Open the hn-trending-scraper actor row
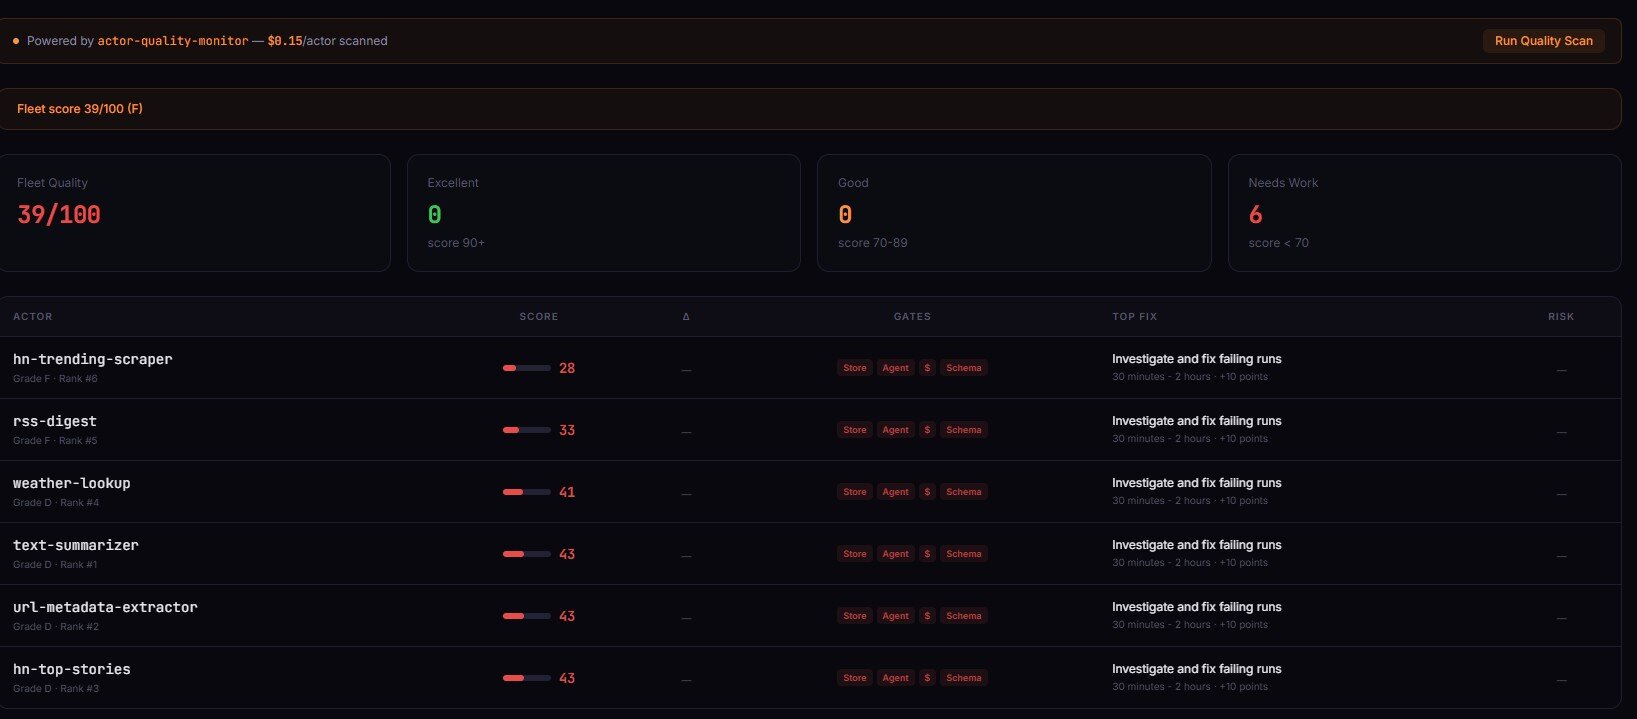 tap(92, 359)
